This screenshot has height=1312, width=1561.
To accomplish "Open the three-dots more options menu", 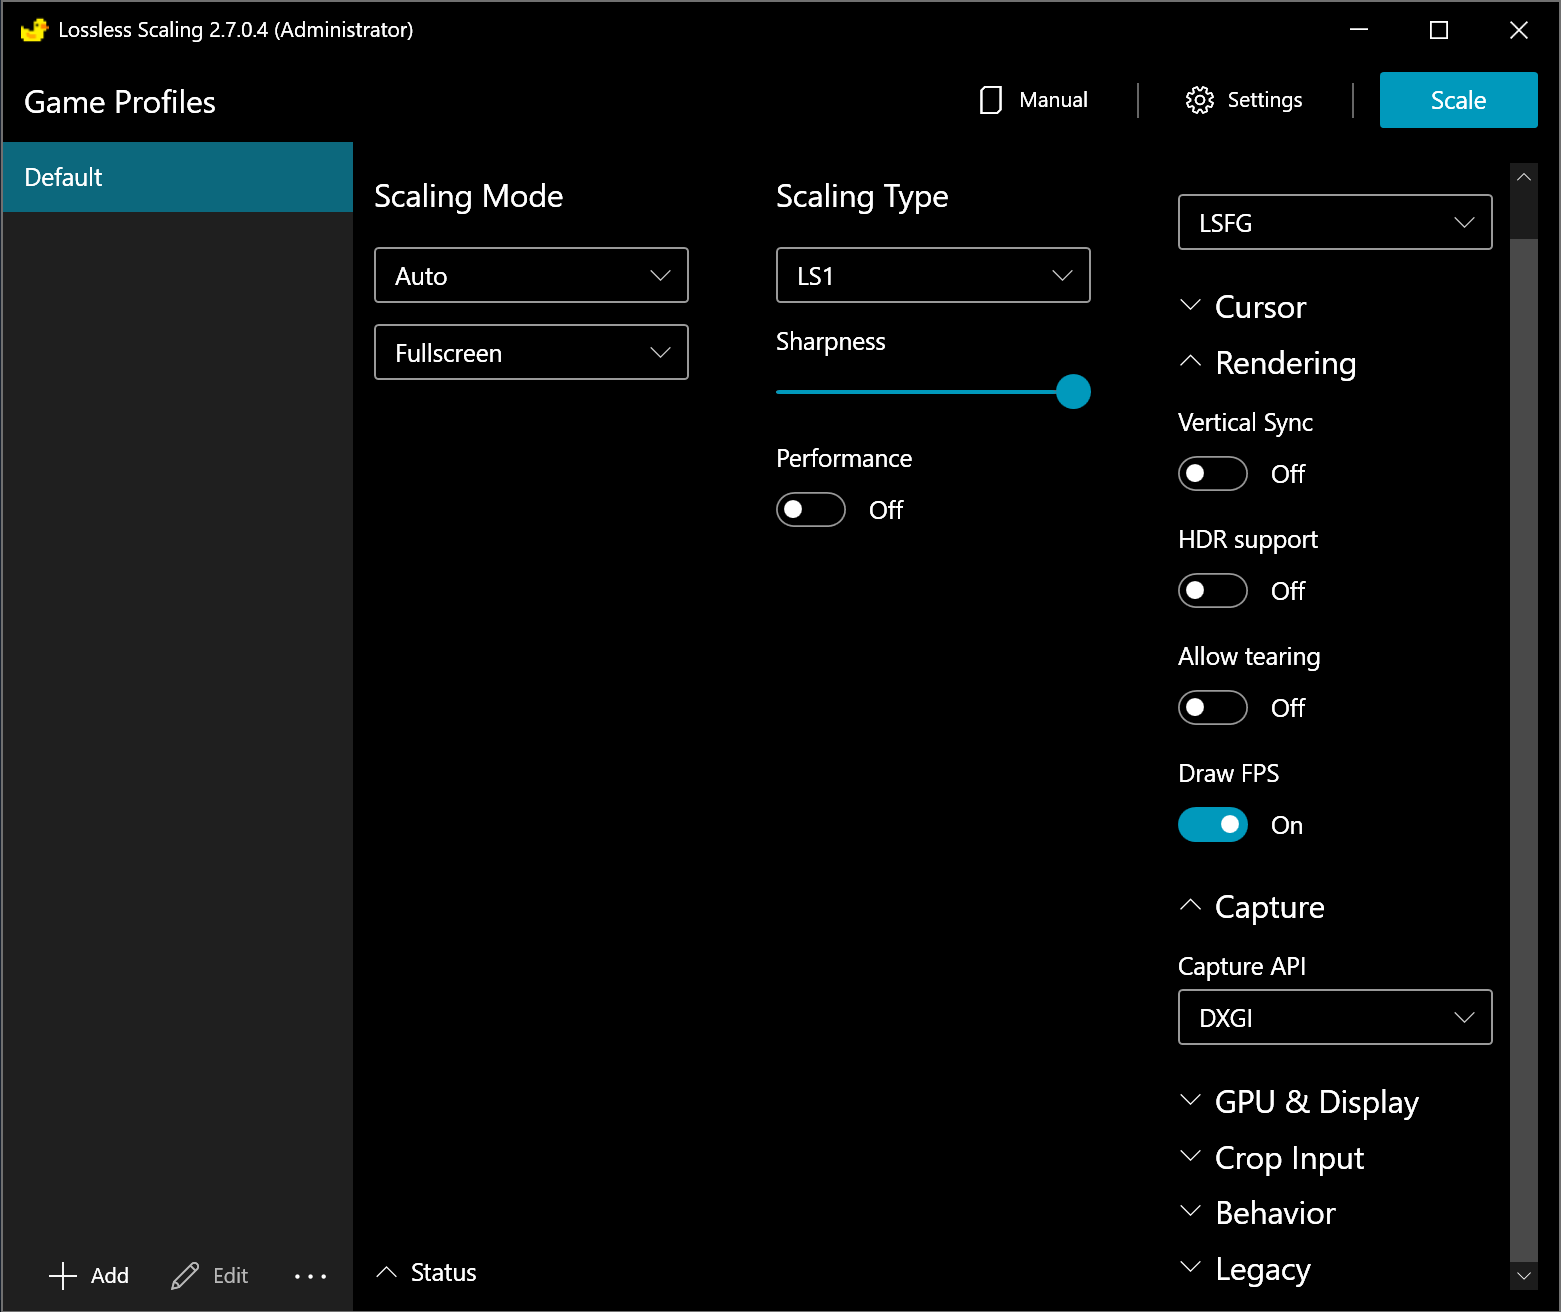I will [310, 1276].
